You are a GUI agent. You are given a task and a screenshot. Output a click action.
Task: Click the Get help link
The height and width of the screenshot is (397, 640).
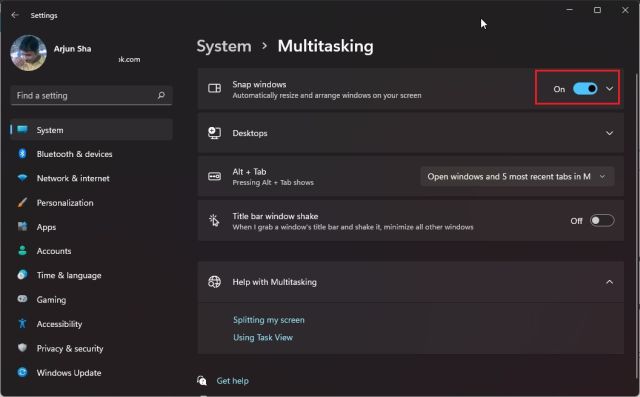pos(232,381)
